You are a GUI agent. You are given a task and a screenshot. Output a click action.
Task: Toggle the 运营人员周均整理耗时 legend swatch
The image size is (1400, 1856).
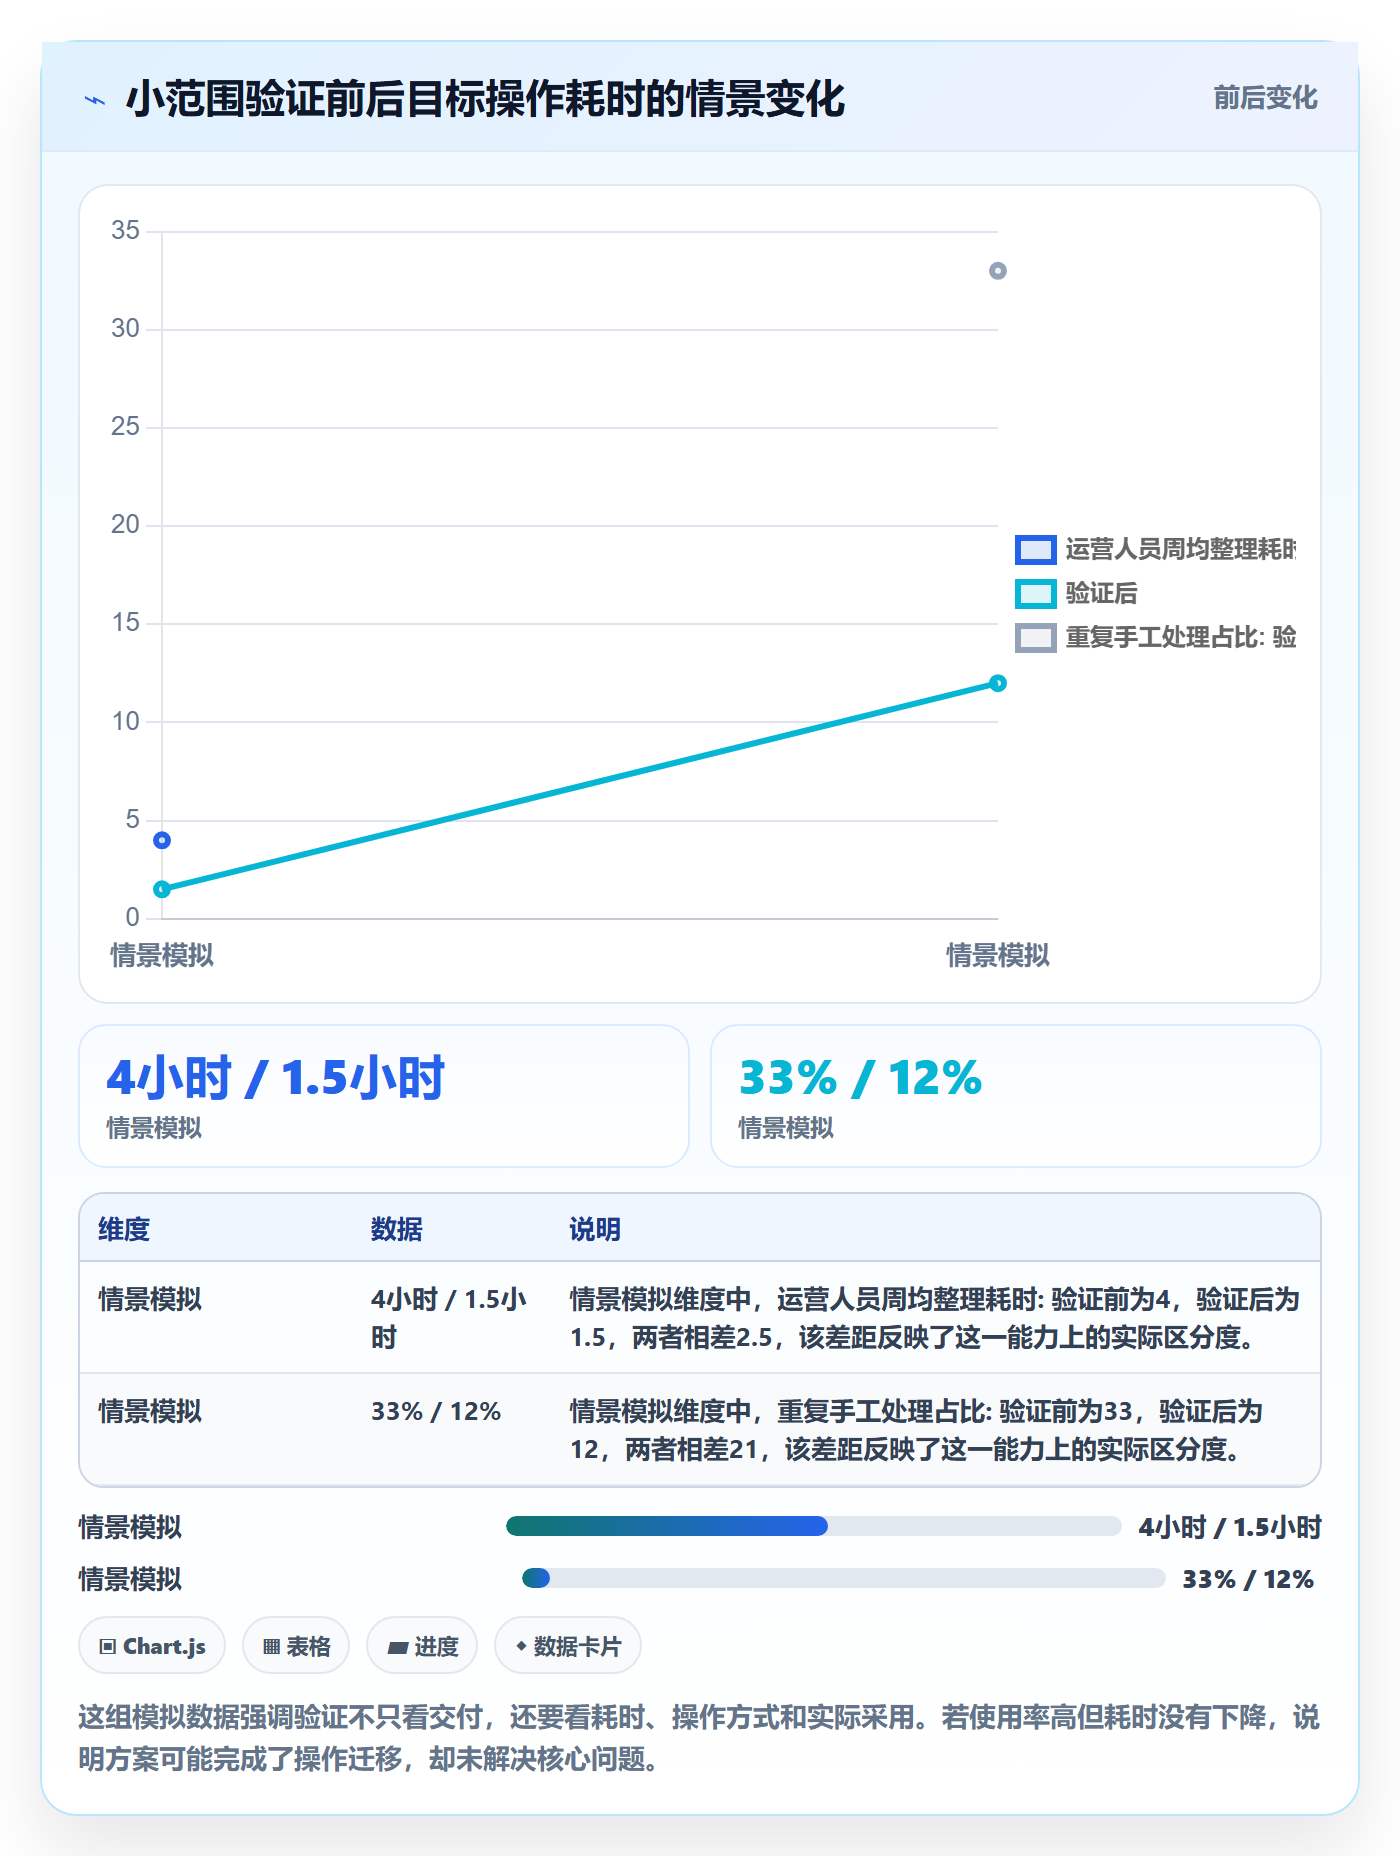pos(1035,549)
